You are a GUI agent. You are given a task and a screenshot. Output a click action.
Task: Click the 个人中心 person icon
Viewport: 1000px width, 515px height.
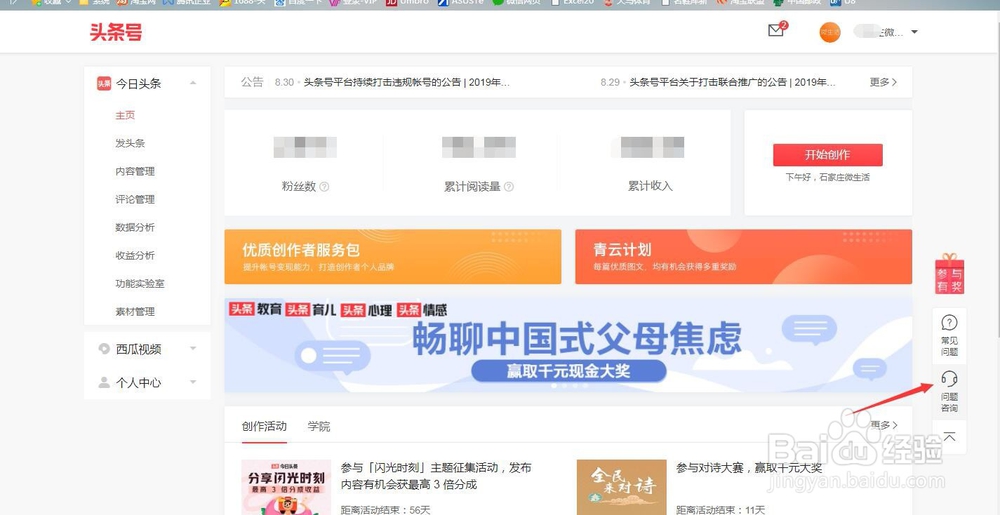[104, 382]
